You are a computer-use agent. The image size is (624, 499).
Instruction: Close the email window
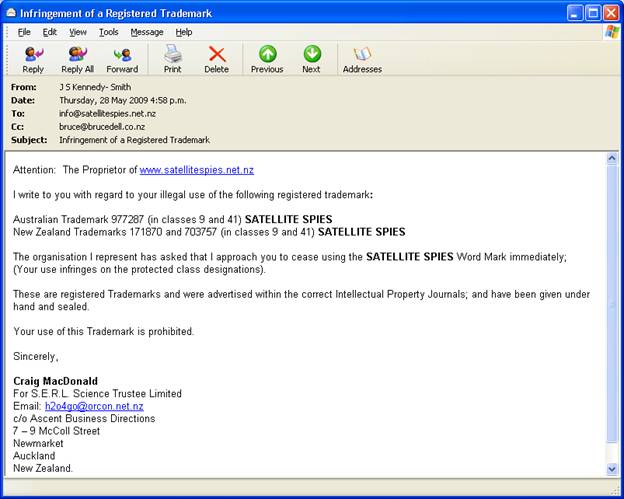point(611,13)
